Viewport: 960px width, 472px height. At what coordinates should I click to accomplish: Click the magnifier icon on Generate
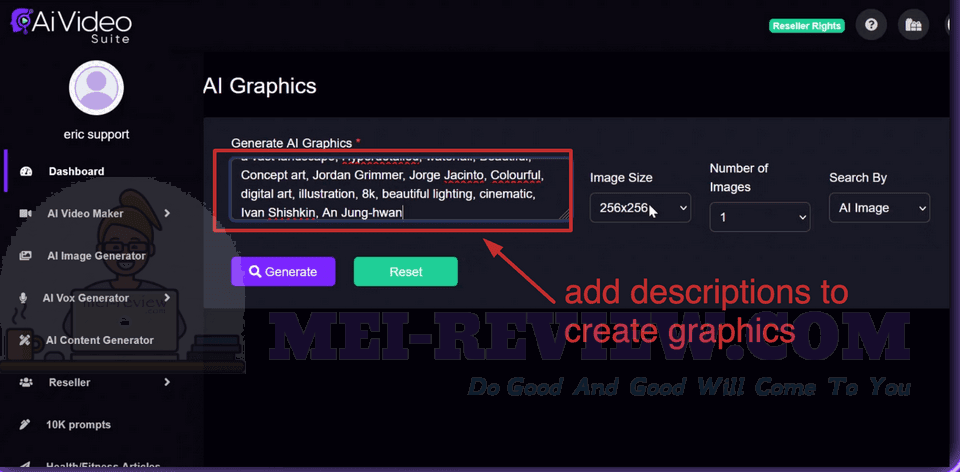pos(255,272)
